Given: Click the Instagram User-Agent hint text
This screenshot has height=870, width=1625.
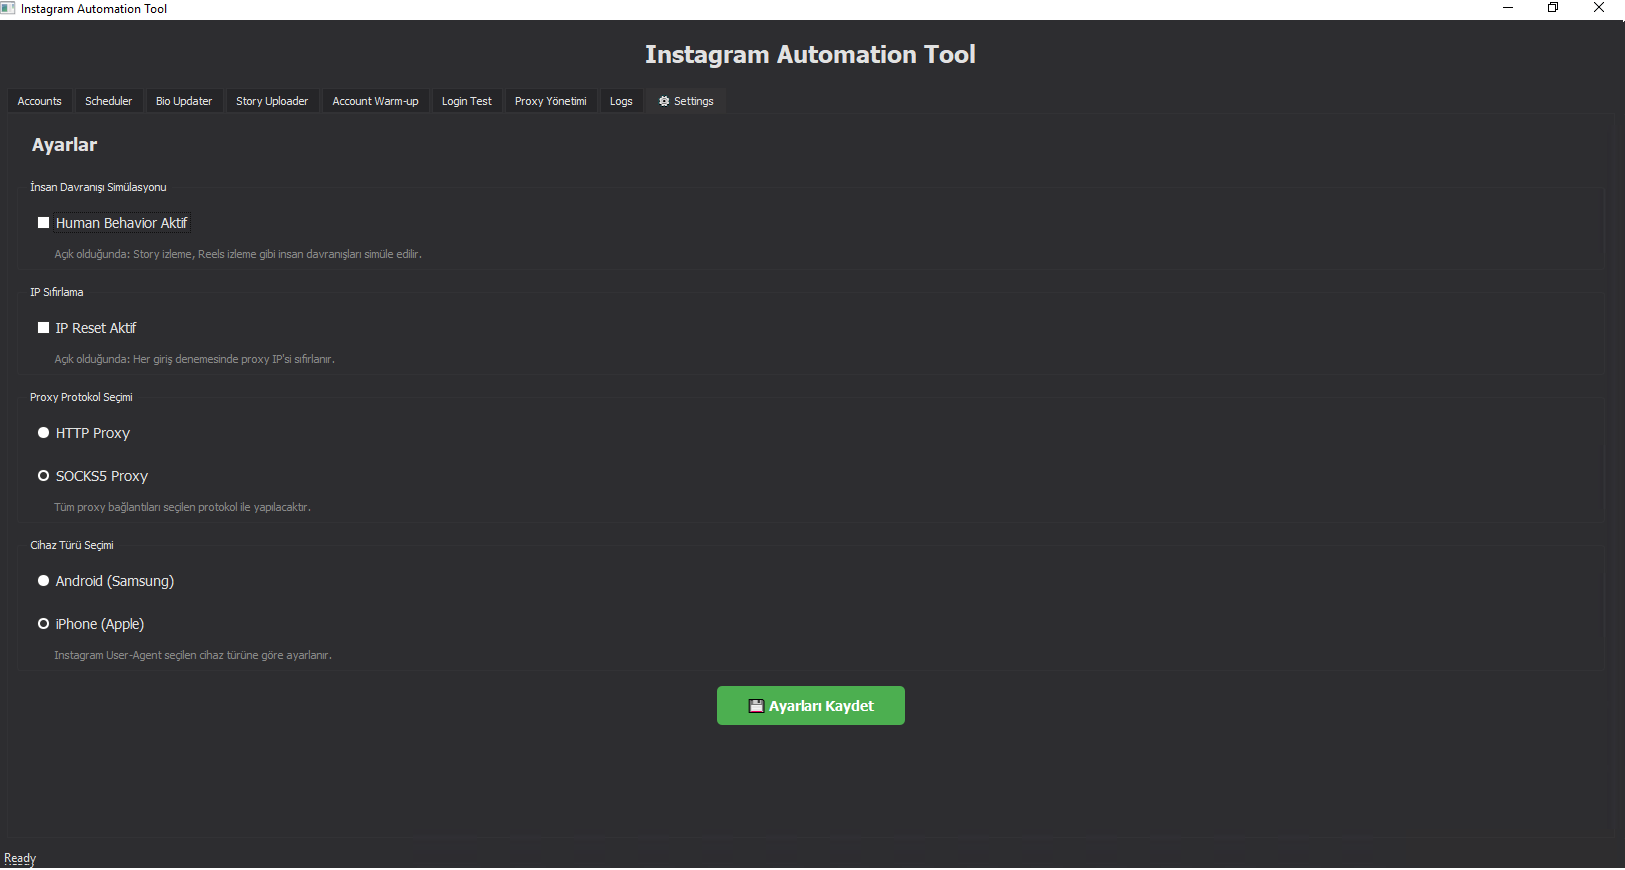Looking at the screenshot, I should pos(193,655).
